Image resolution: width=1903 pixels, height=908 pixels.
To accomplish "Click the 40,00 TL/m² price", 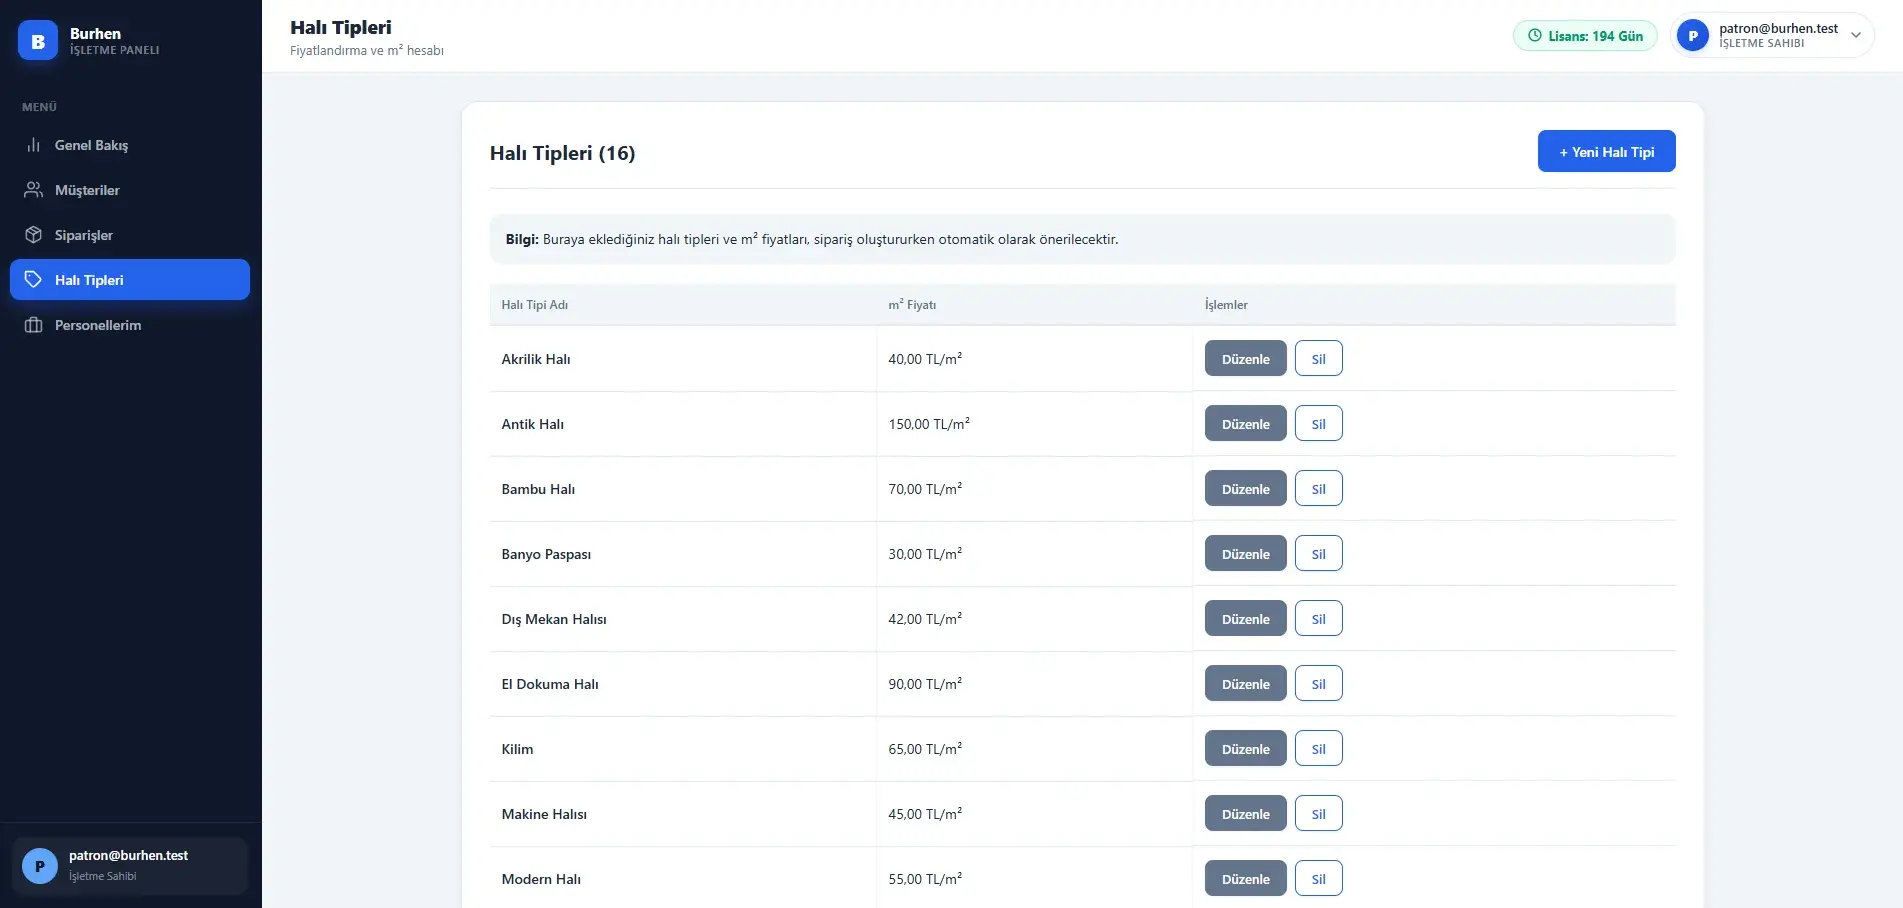I will [925, 358].
